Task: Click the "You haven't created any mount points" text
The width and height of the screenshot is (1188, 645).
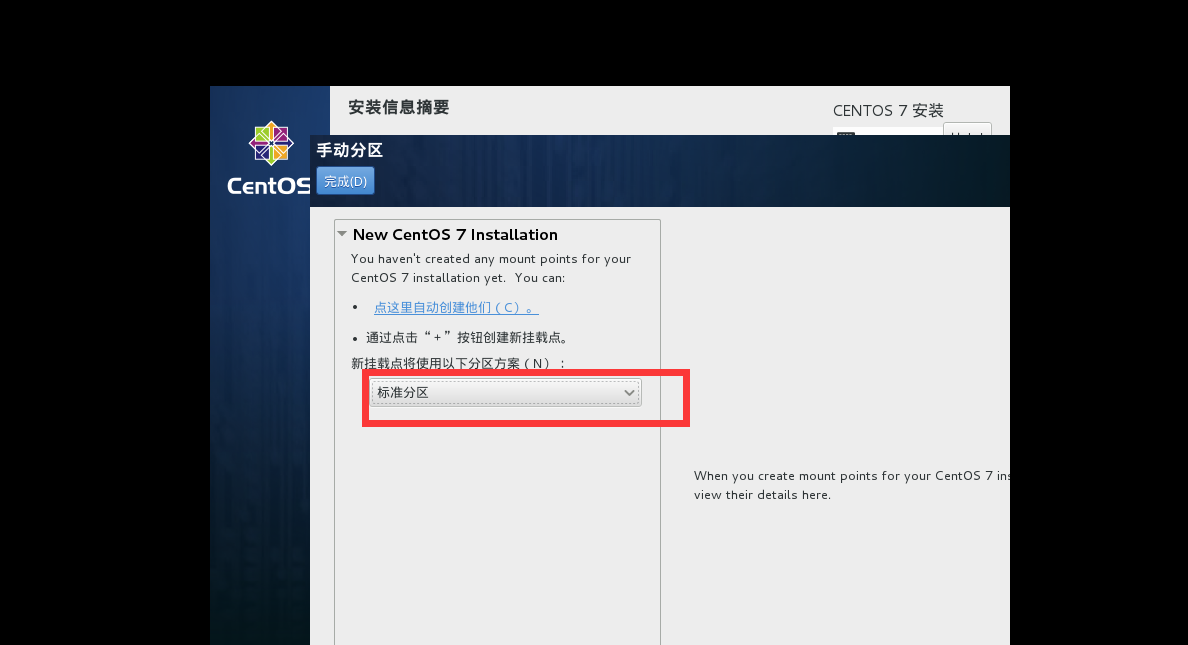Action: tap(491, 268)
